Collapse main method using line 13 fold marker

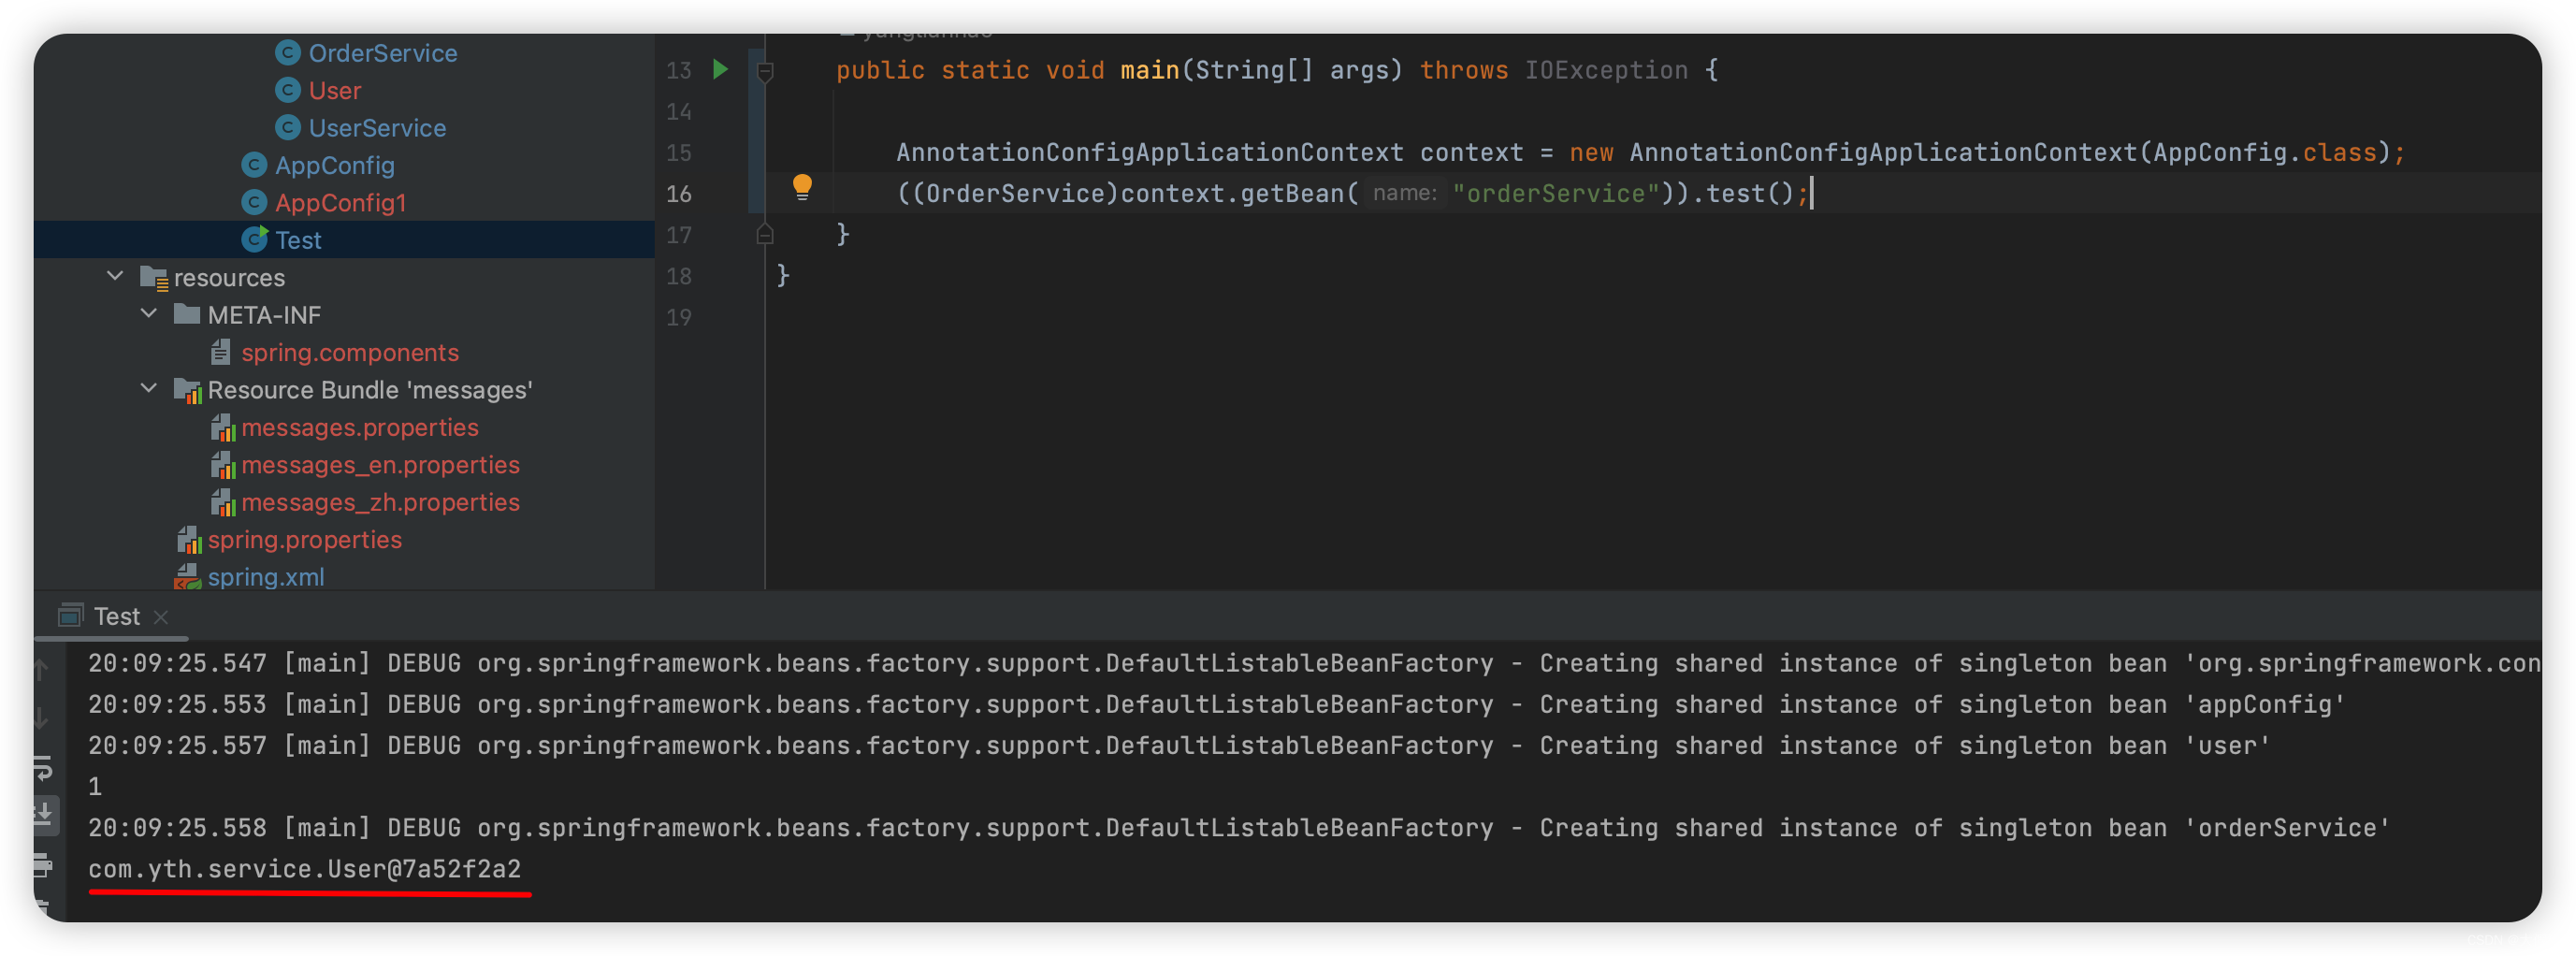[x=765, y=70]
